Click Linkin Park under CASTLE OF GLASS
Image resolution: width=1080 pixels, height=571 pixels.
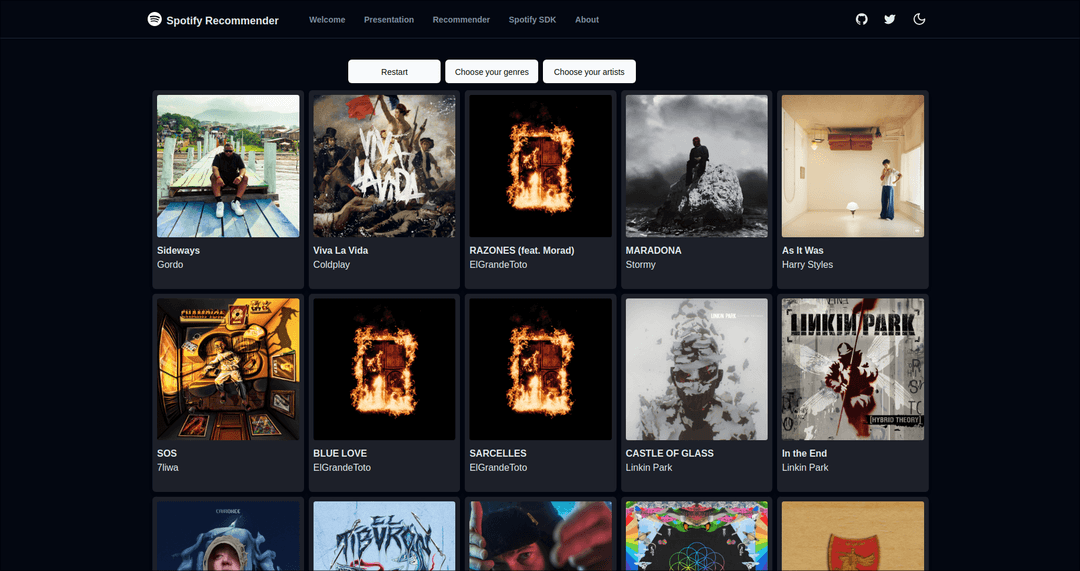[x=649, y=468]
